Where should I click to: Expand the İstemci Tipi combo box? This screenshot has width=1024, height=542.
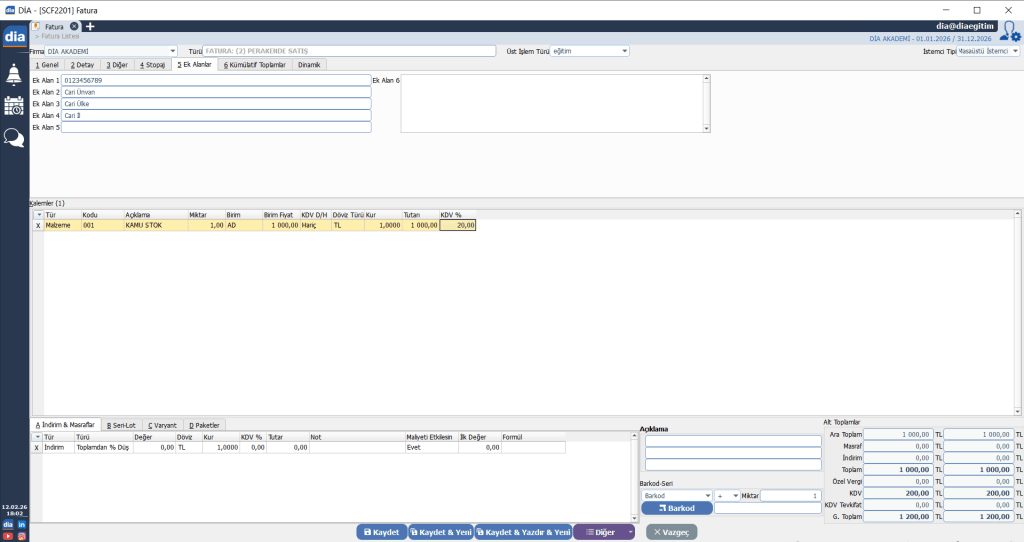pos(1015,51)
